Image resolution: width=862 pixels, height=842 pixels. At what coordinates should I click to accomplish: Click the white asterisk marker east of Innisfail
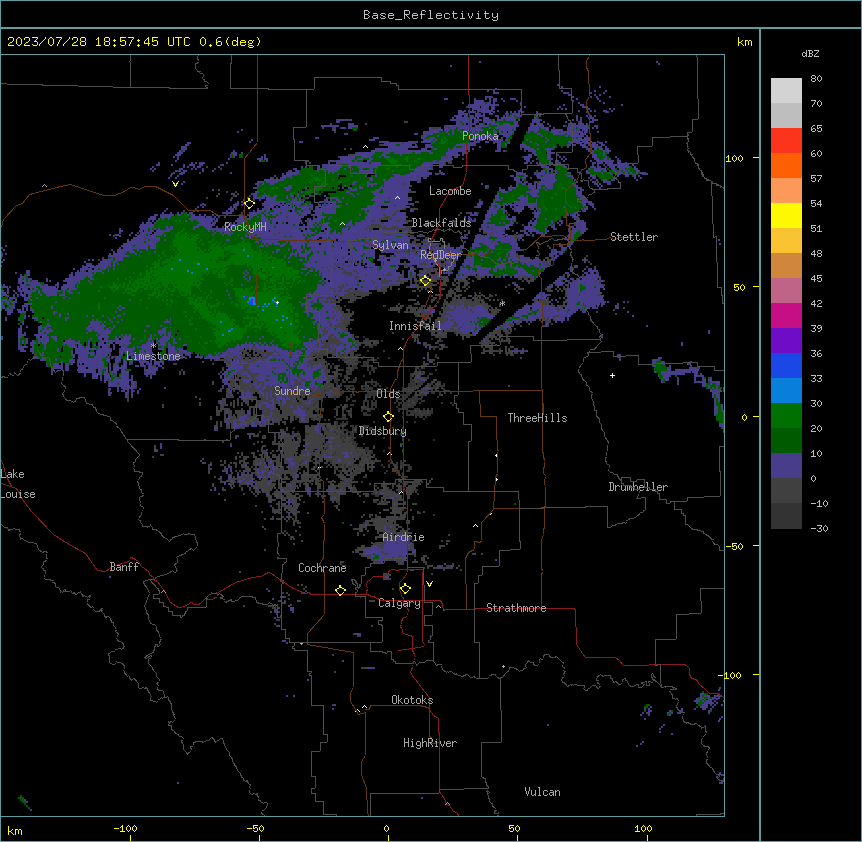point(502,303)
